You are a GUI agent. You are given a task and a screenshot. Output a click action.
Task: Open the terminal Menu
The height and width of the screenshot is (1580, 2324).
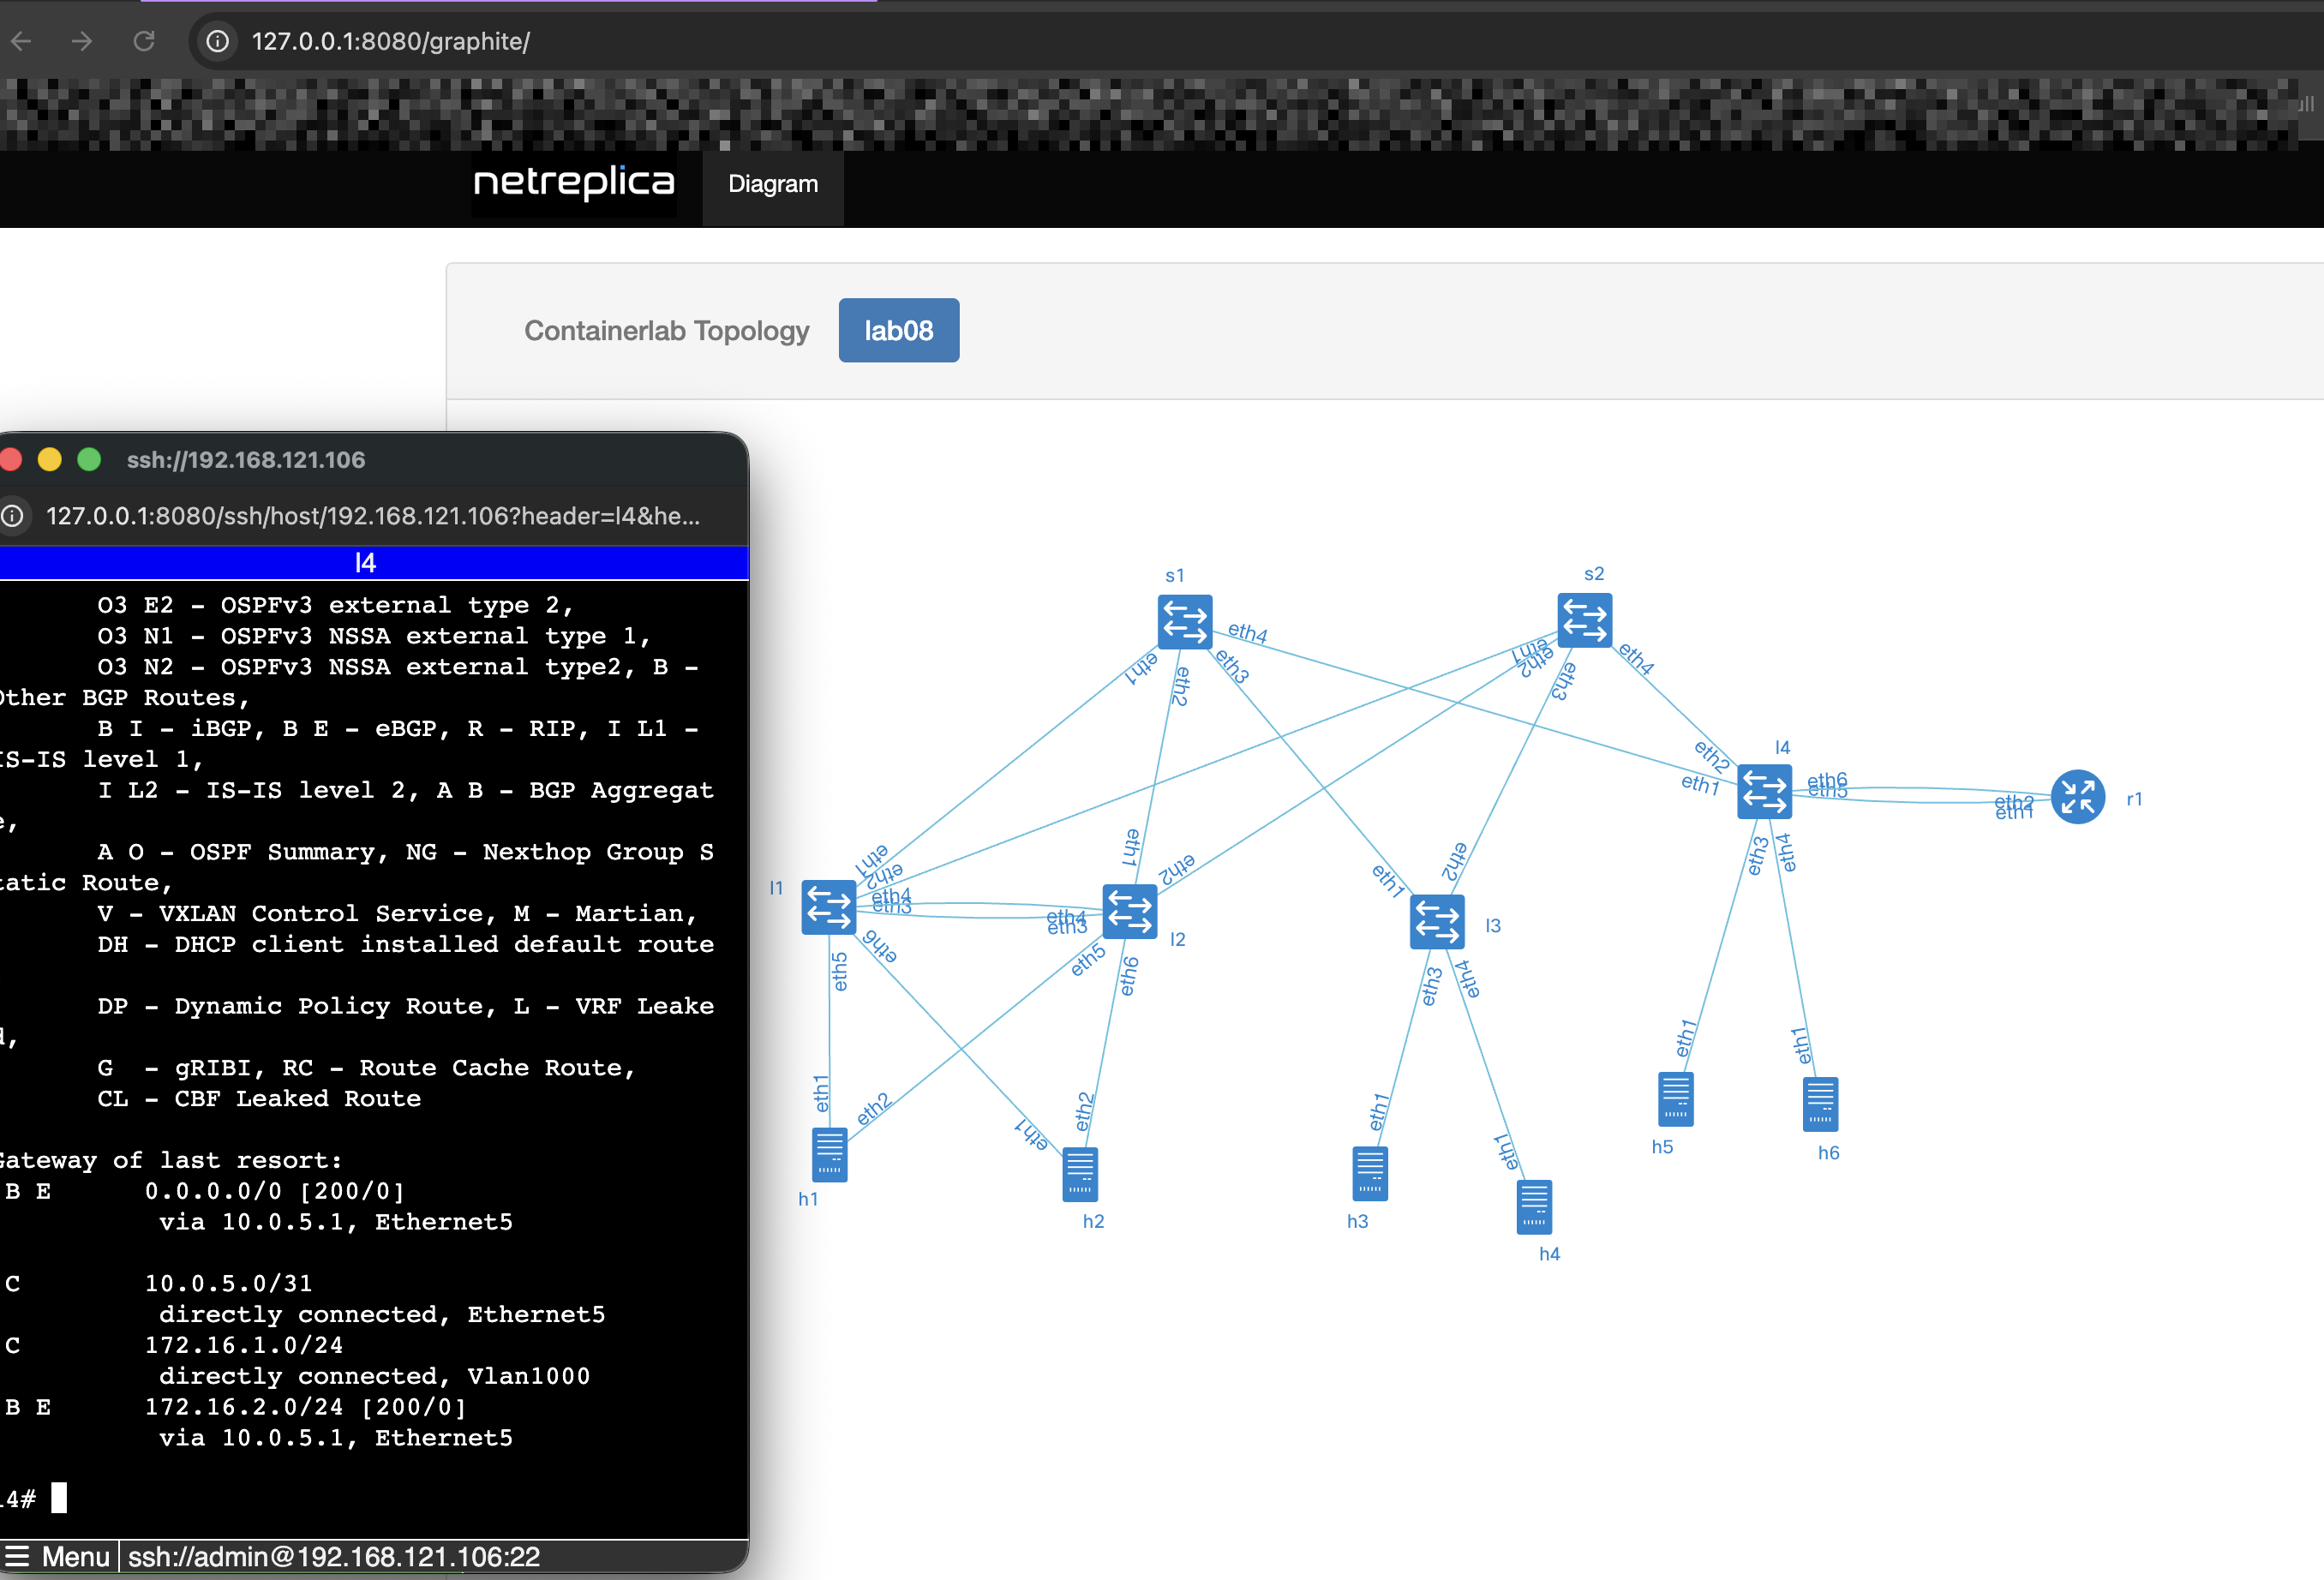click(58, 1556)
